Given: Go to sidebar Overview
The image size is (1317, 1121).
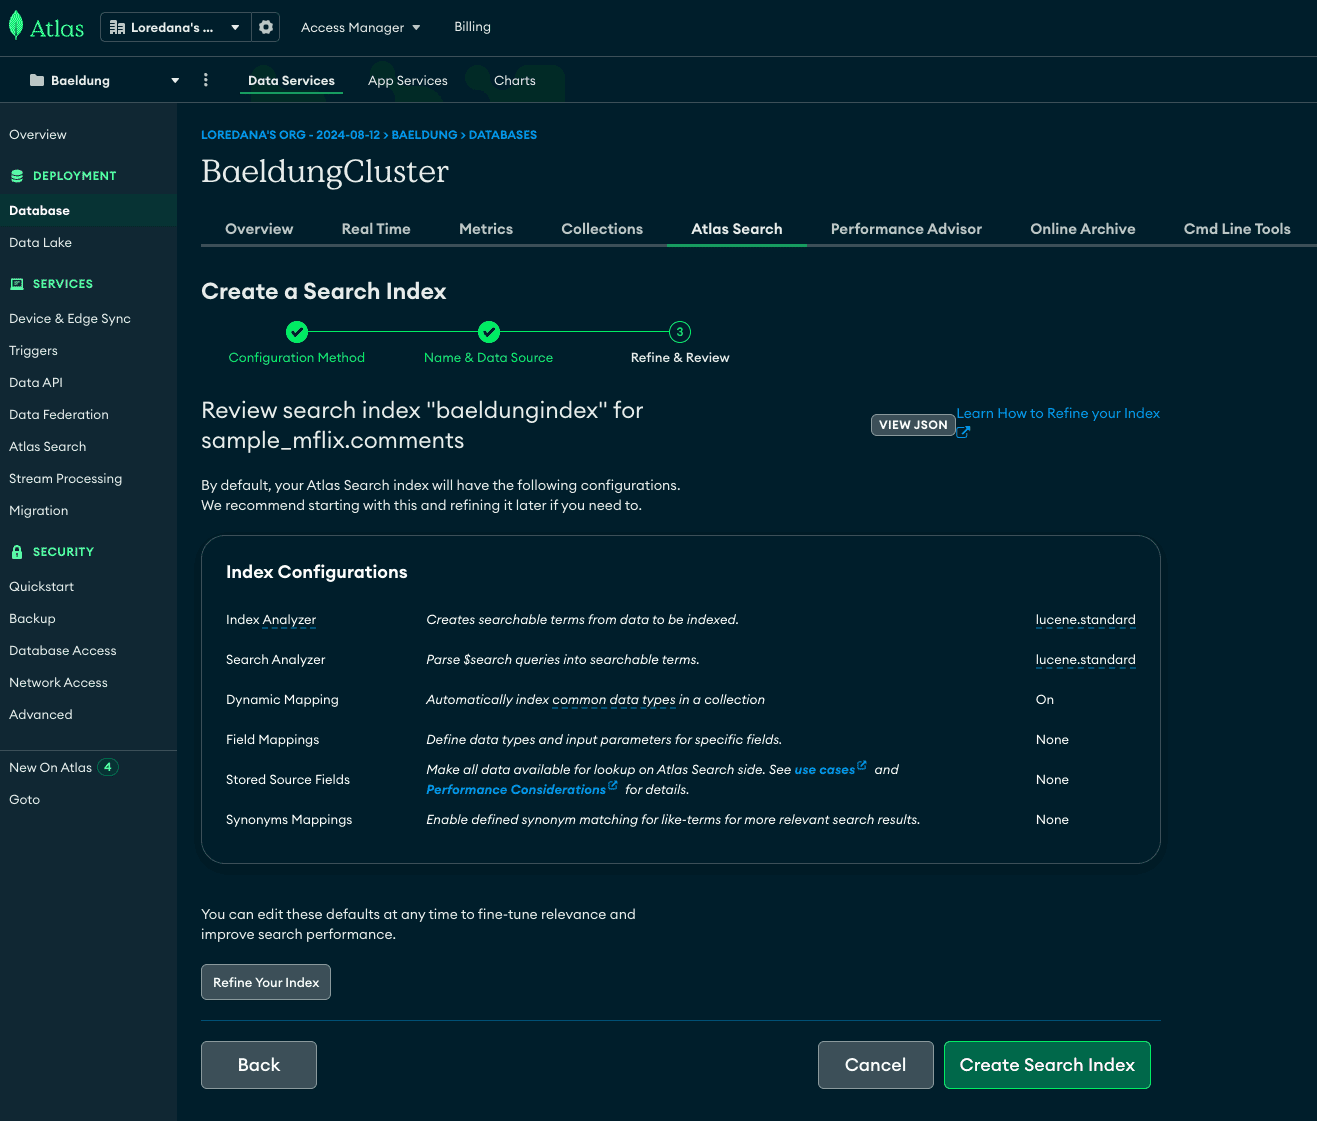Looking at the screenshot, I should point(38,135).
